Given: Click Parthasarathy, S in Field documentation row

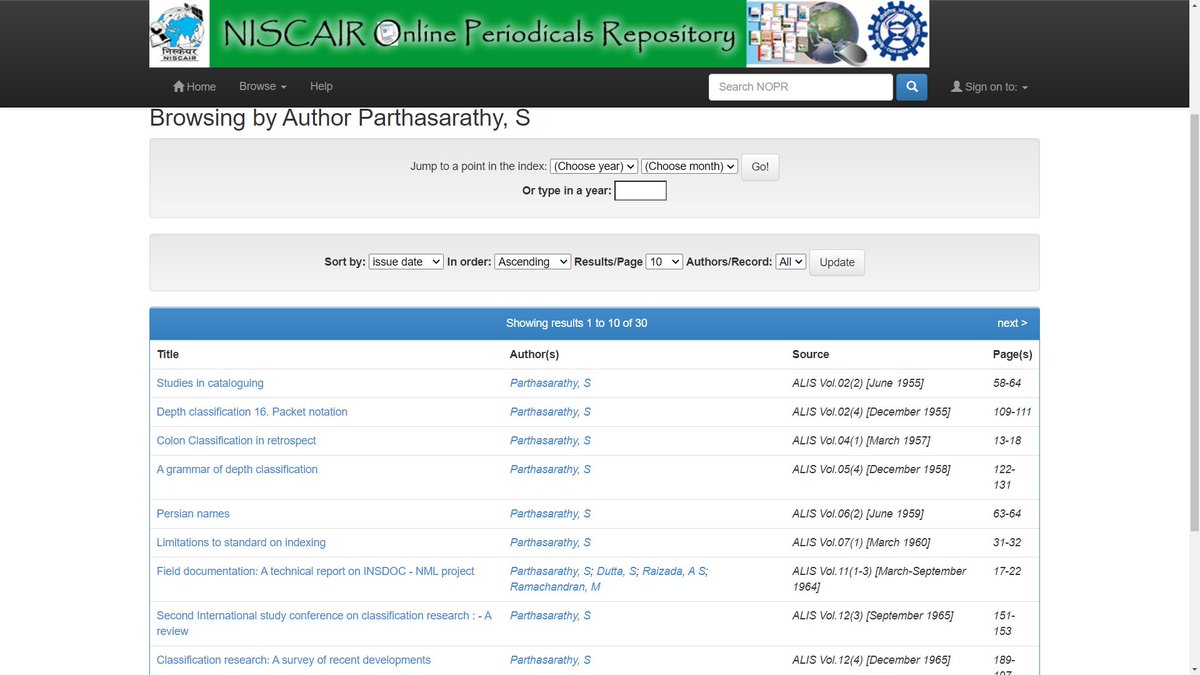Looking at the screenshot, I should pos(550,572).
